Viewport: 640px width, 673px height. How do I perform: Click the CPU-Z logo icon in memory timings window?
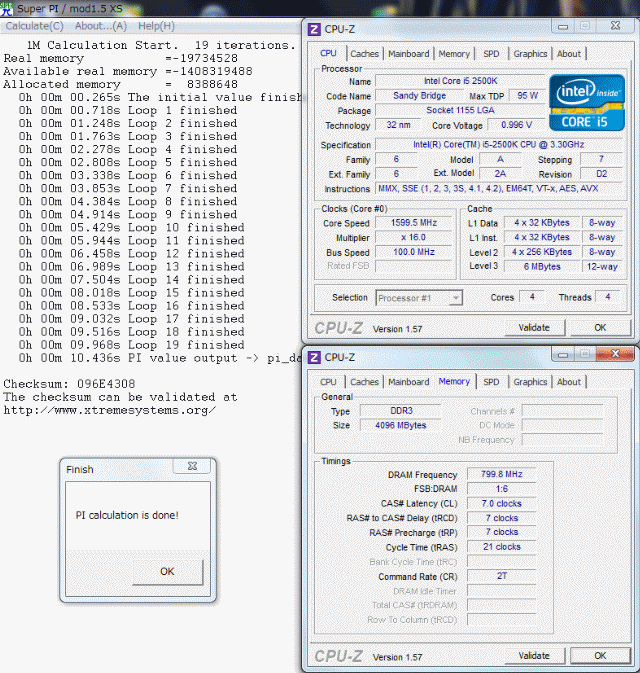pos(315,357)
